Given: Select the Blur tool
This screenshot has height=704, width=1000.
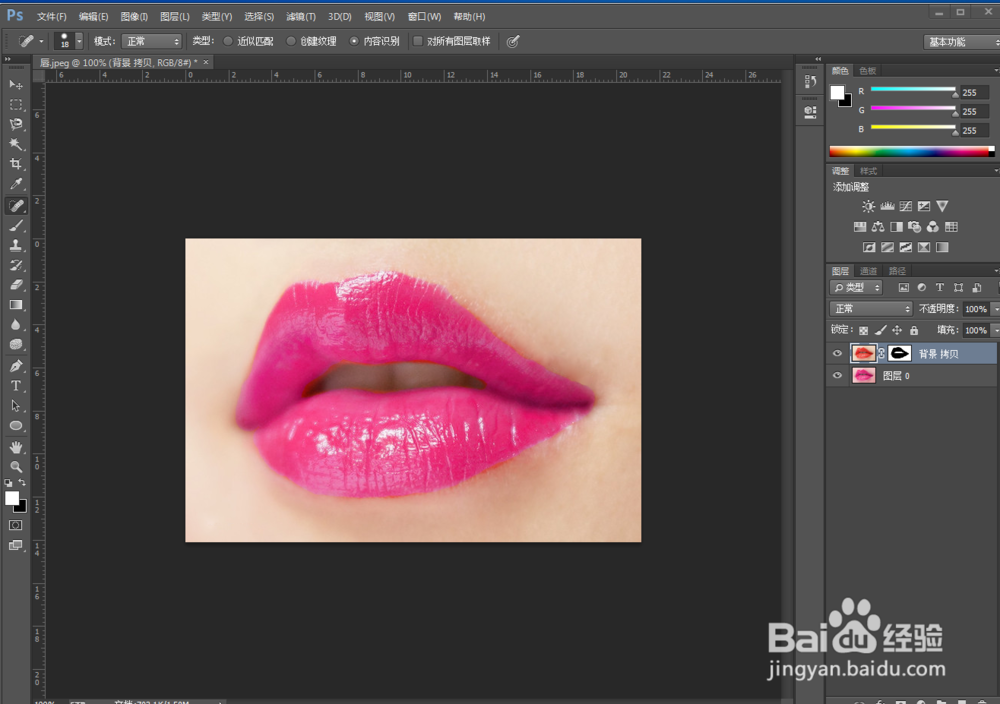Looking at the screenshot, I should pos(16,325).
